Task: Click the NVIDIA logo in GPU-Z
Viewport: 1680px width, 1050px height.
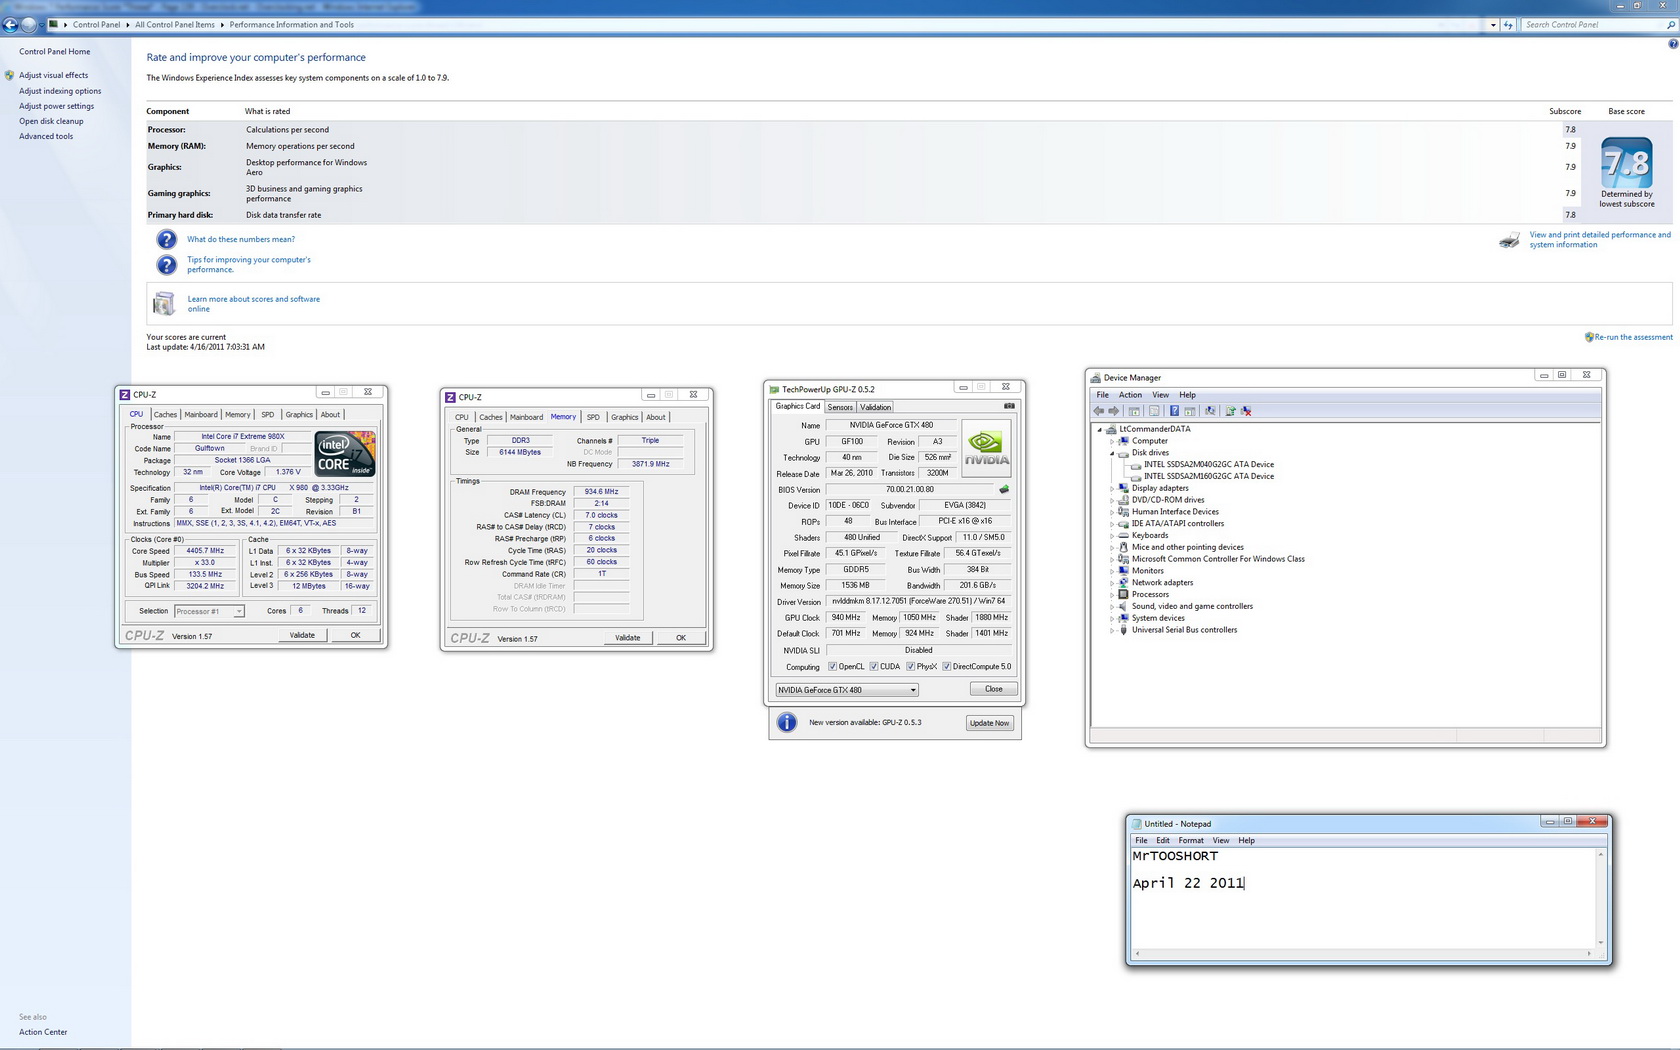Action: [986, 446]
